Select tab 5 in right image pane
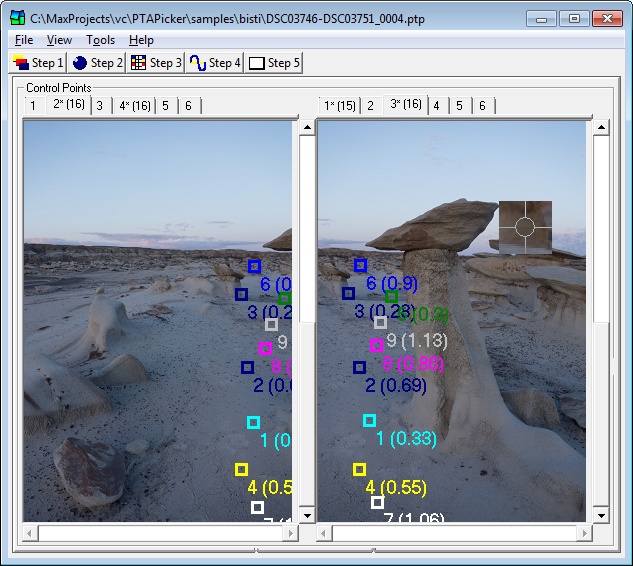 (459, 106)
